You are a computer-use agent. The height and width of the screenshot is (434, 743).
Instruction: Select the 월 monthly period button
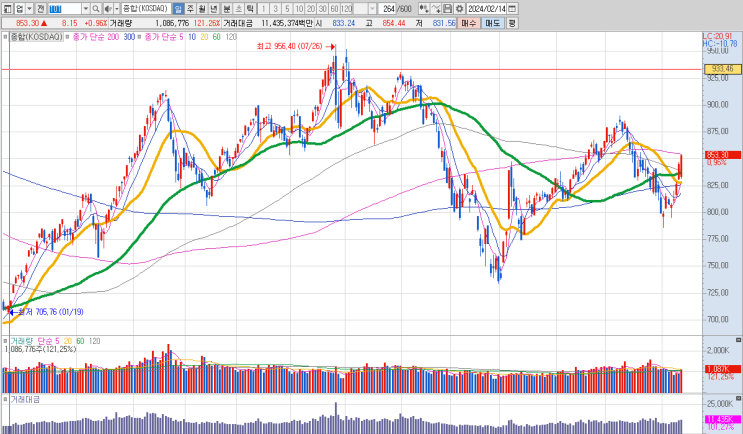point(202,9)
